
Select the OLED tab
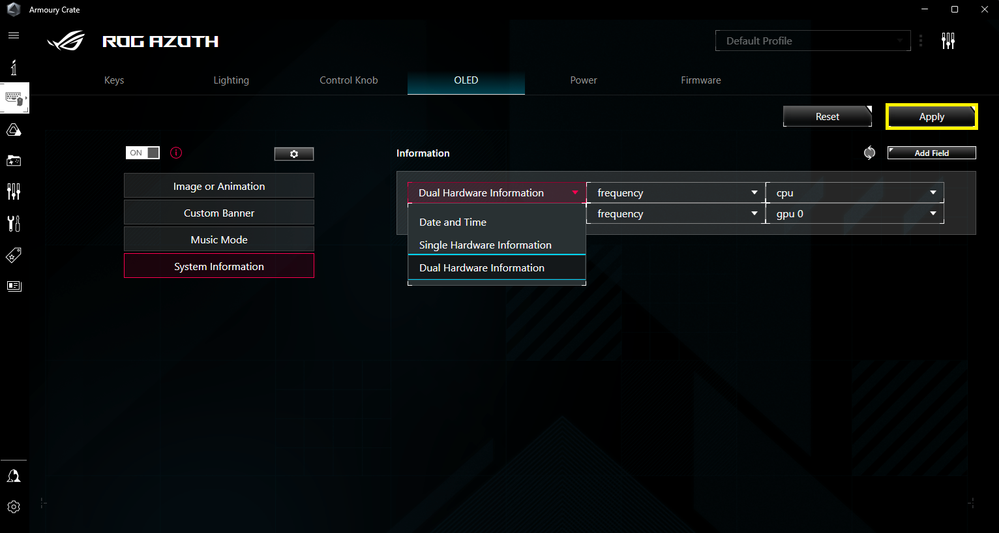pyautogui.click(x=466, y=81)
